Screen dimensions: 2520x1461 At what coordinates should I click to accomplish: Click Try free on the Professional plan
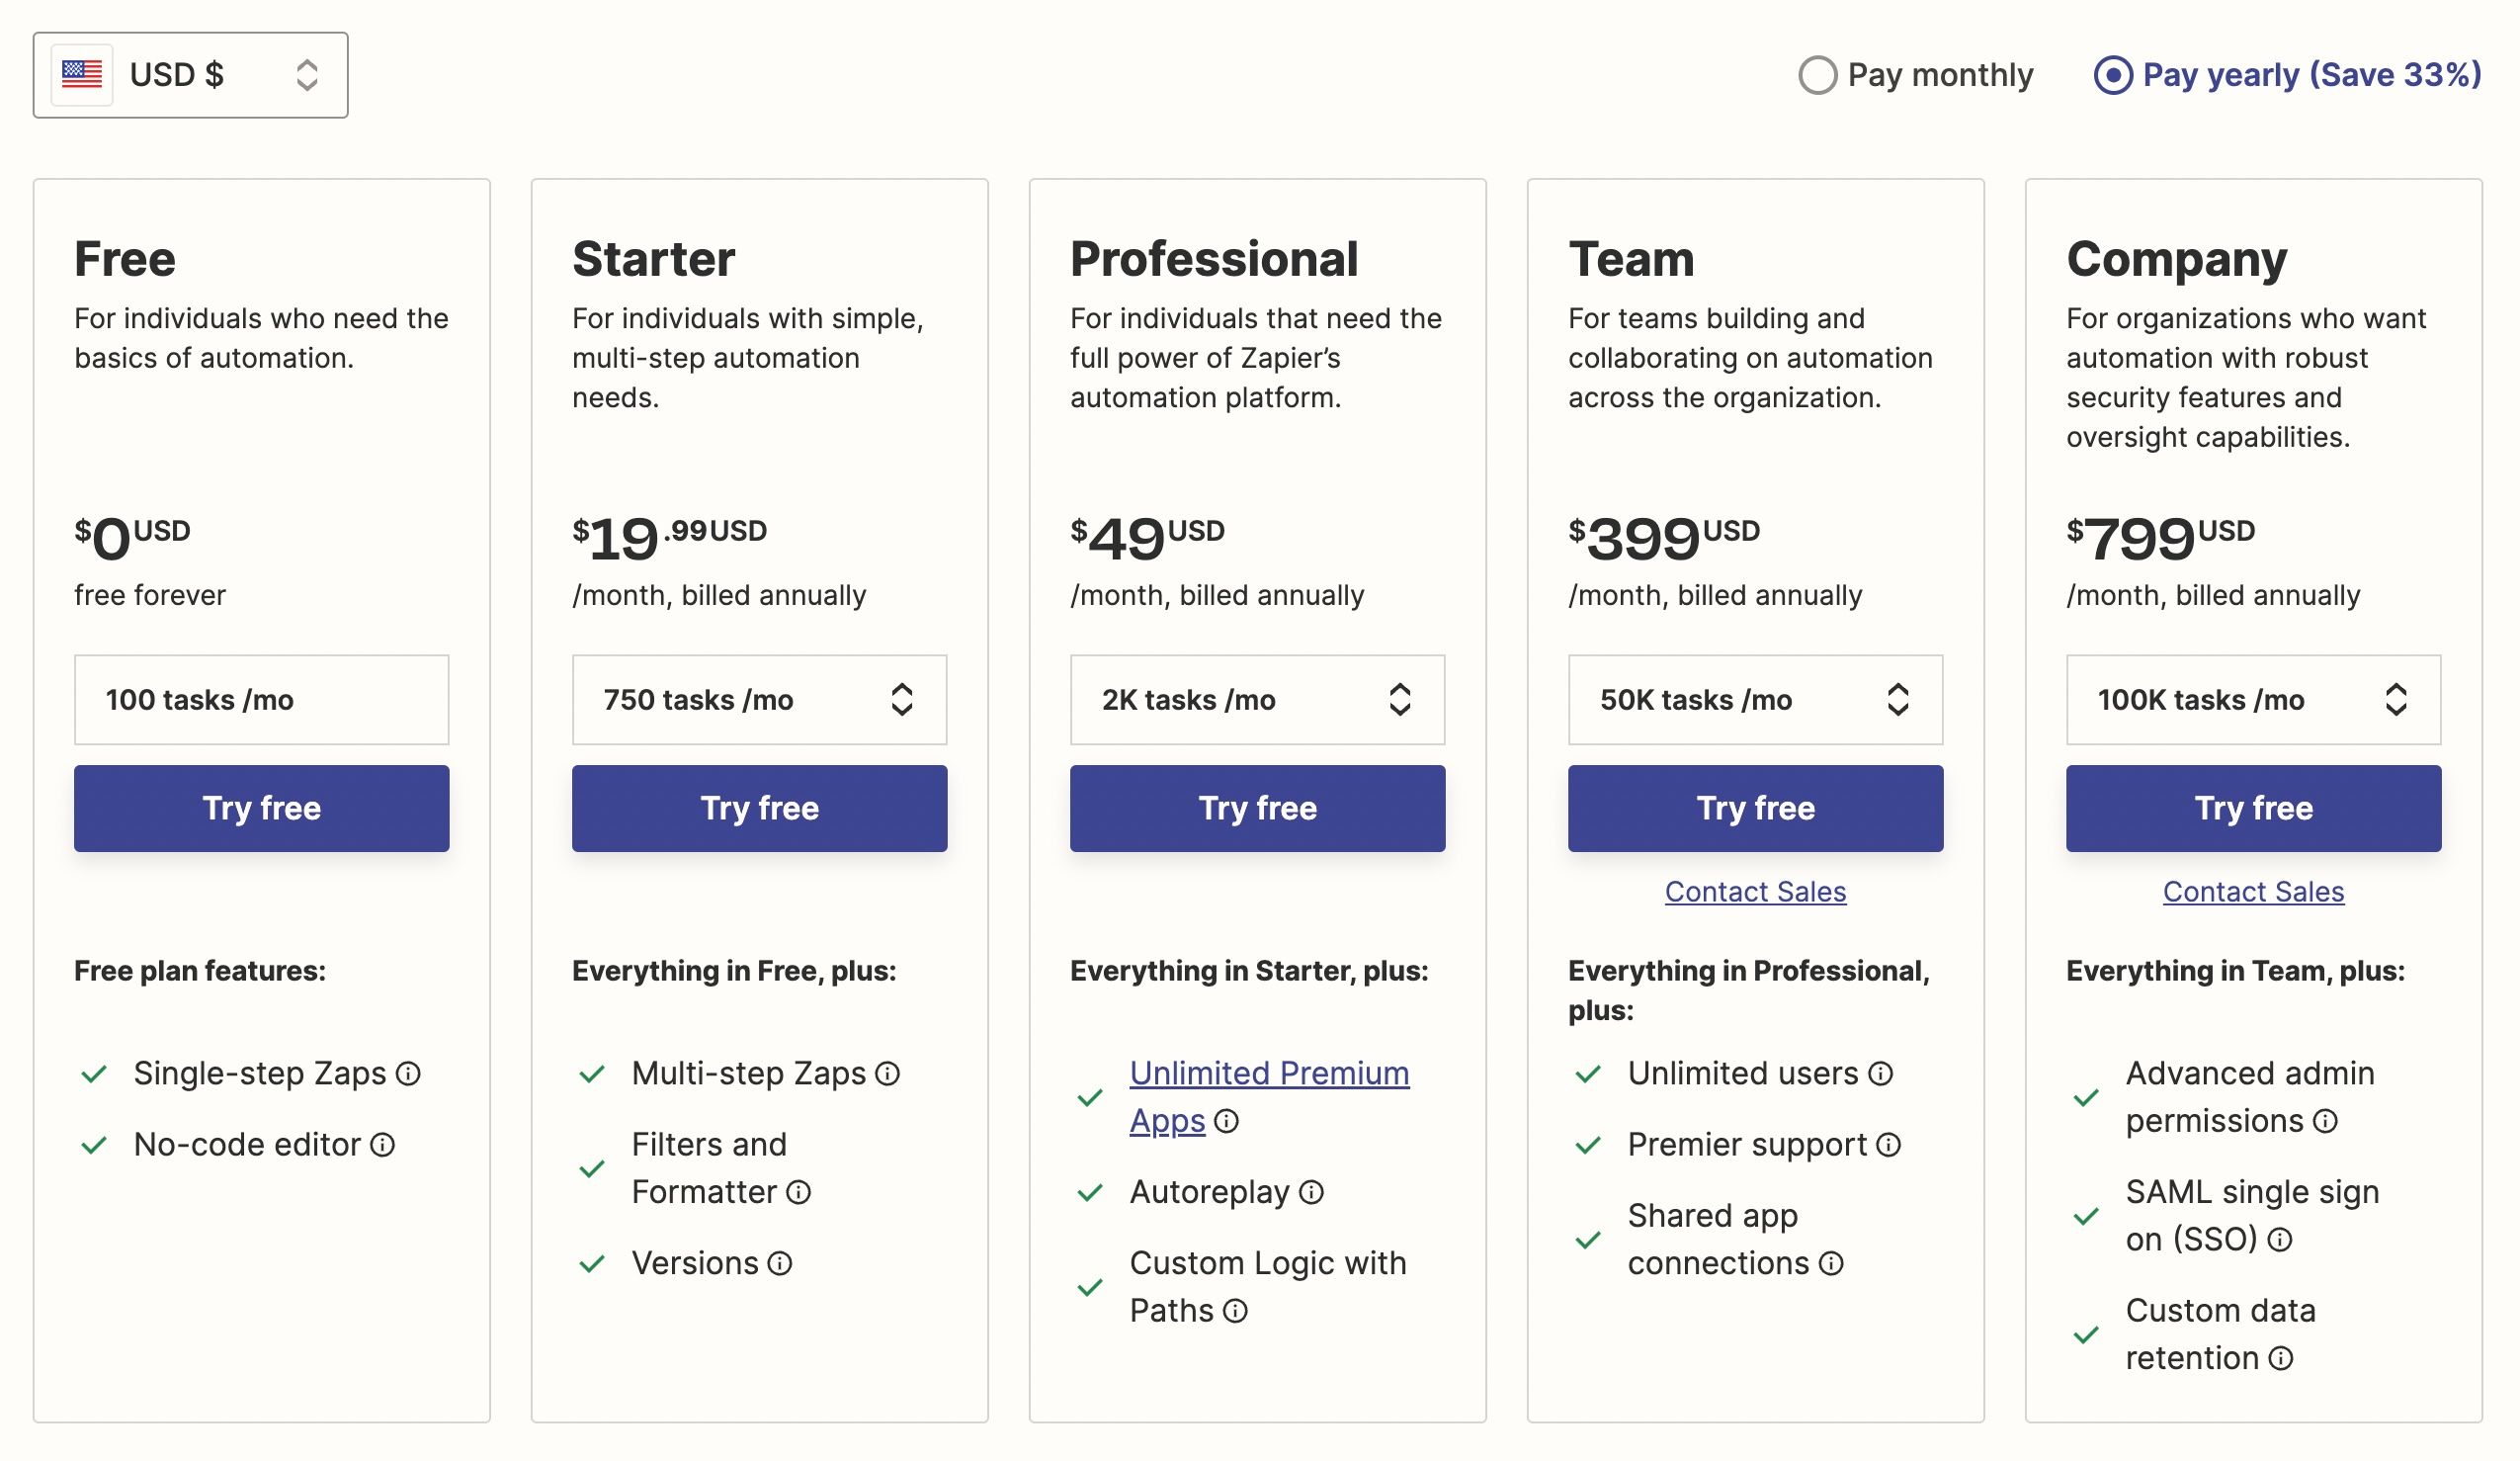(x=1256, y=808)
